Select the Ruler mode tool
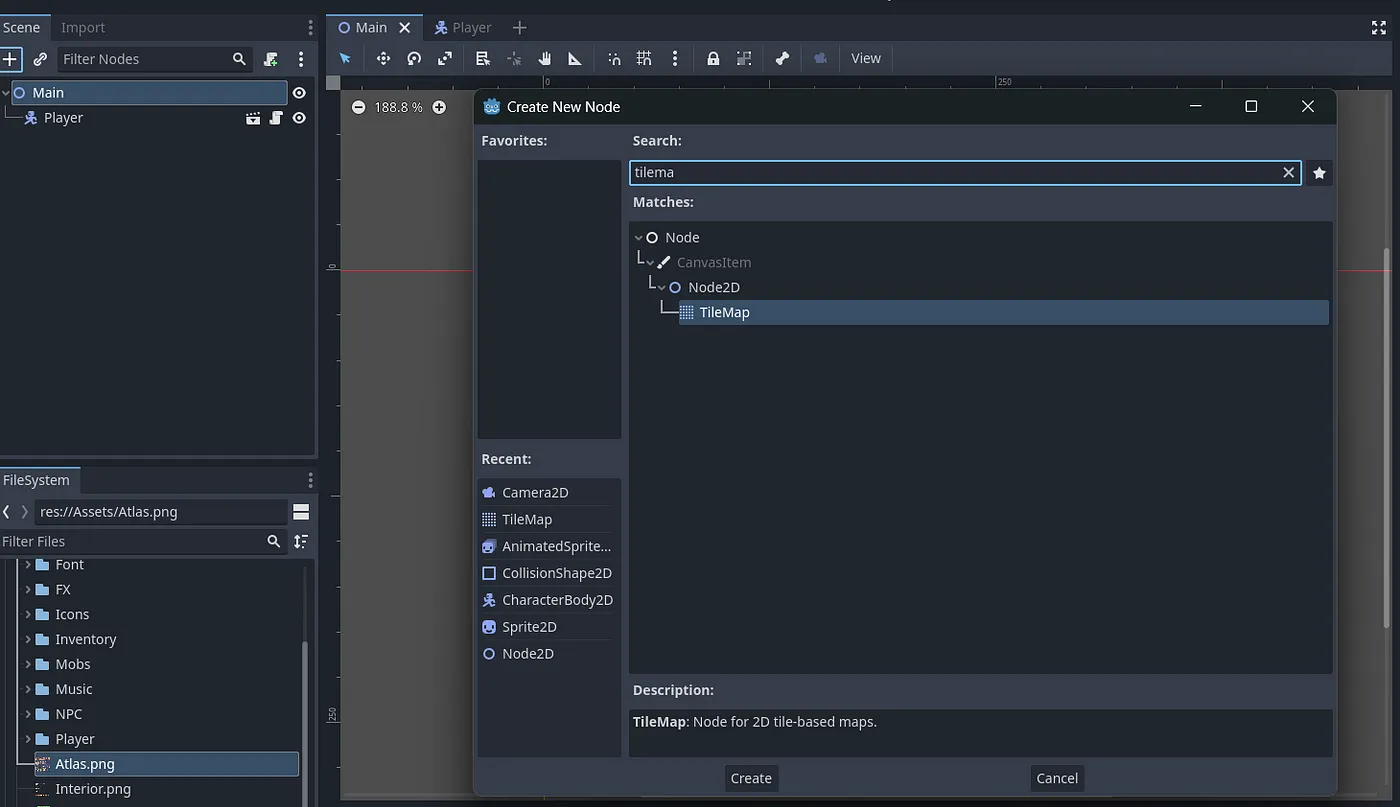Viewport: 1400px width, 807px height. click(x=575, y=59)
